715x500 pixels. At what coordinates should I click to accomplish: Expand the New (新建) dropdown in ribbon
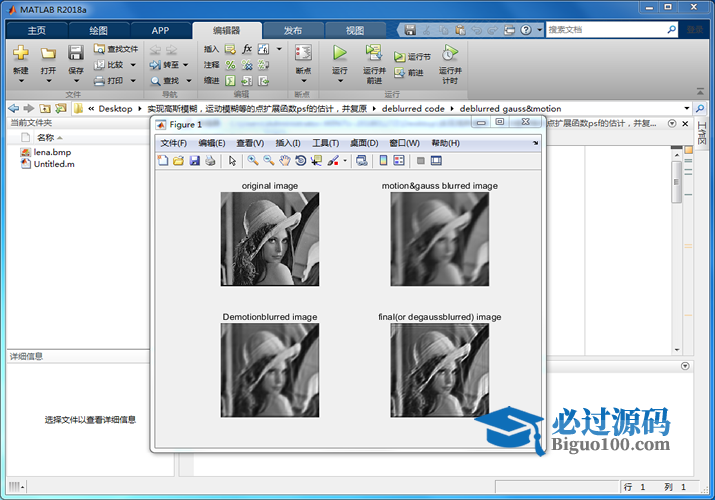click(21, 82)
